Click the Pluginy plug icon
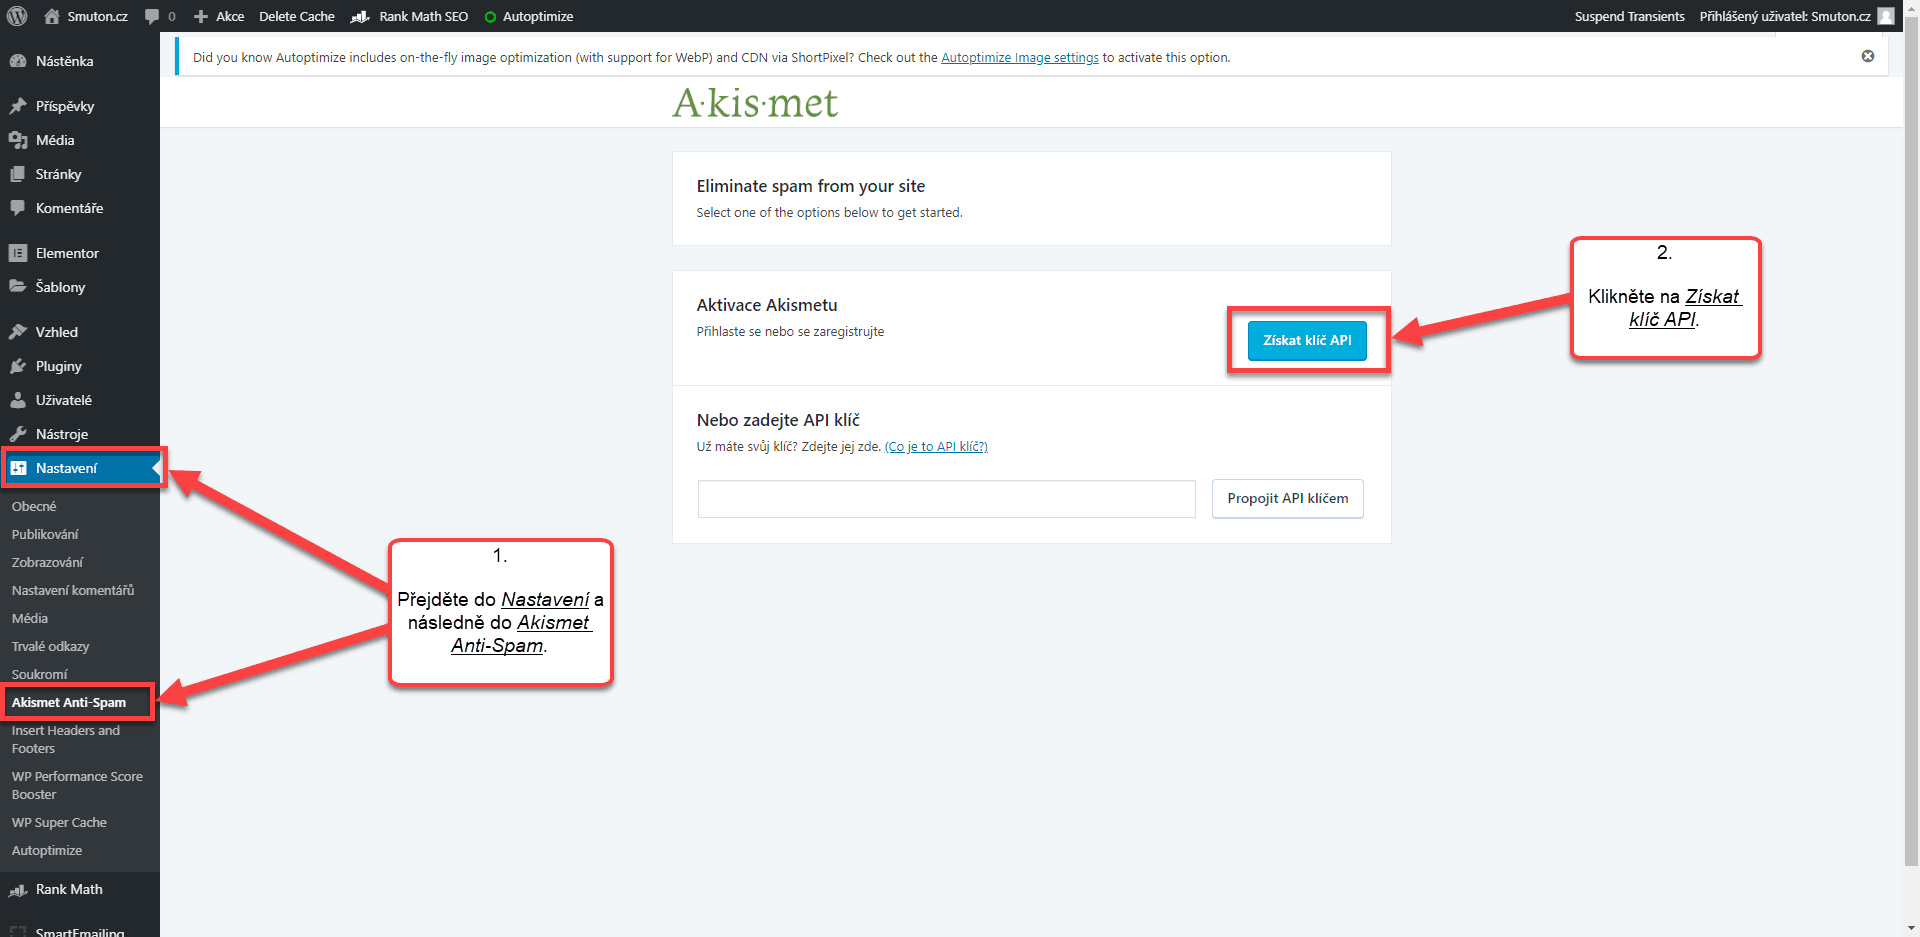 [18, 366]
